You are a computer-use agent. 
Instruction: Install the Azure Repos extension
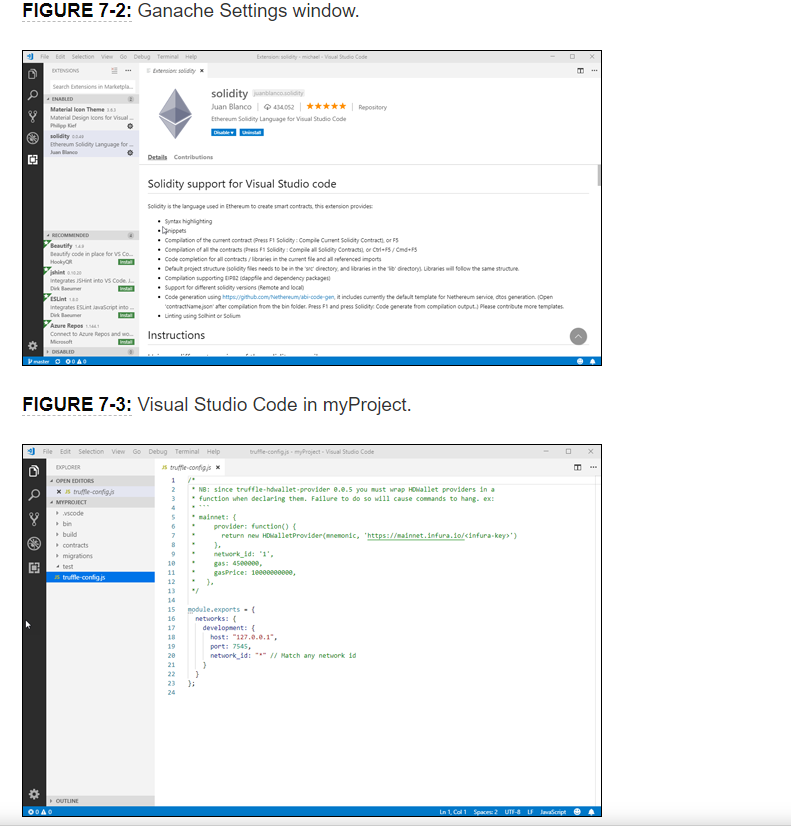126,342
